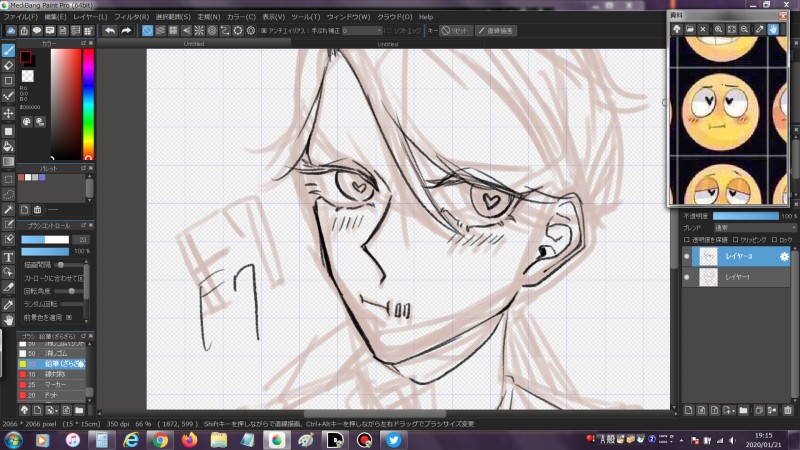Viewport: 800px width, 450px height.
Task: Open the フィルタ(R) menu
Action: click(x=131, y=17)
